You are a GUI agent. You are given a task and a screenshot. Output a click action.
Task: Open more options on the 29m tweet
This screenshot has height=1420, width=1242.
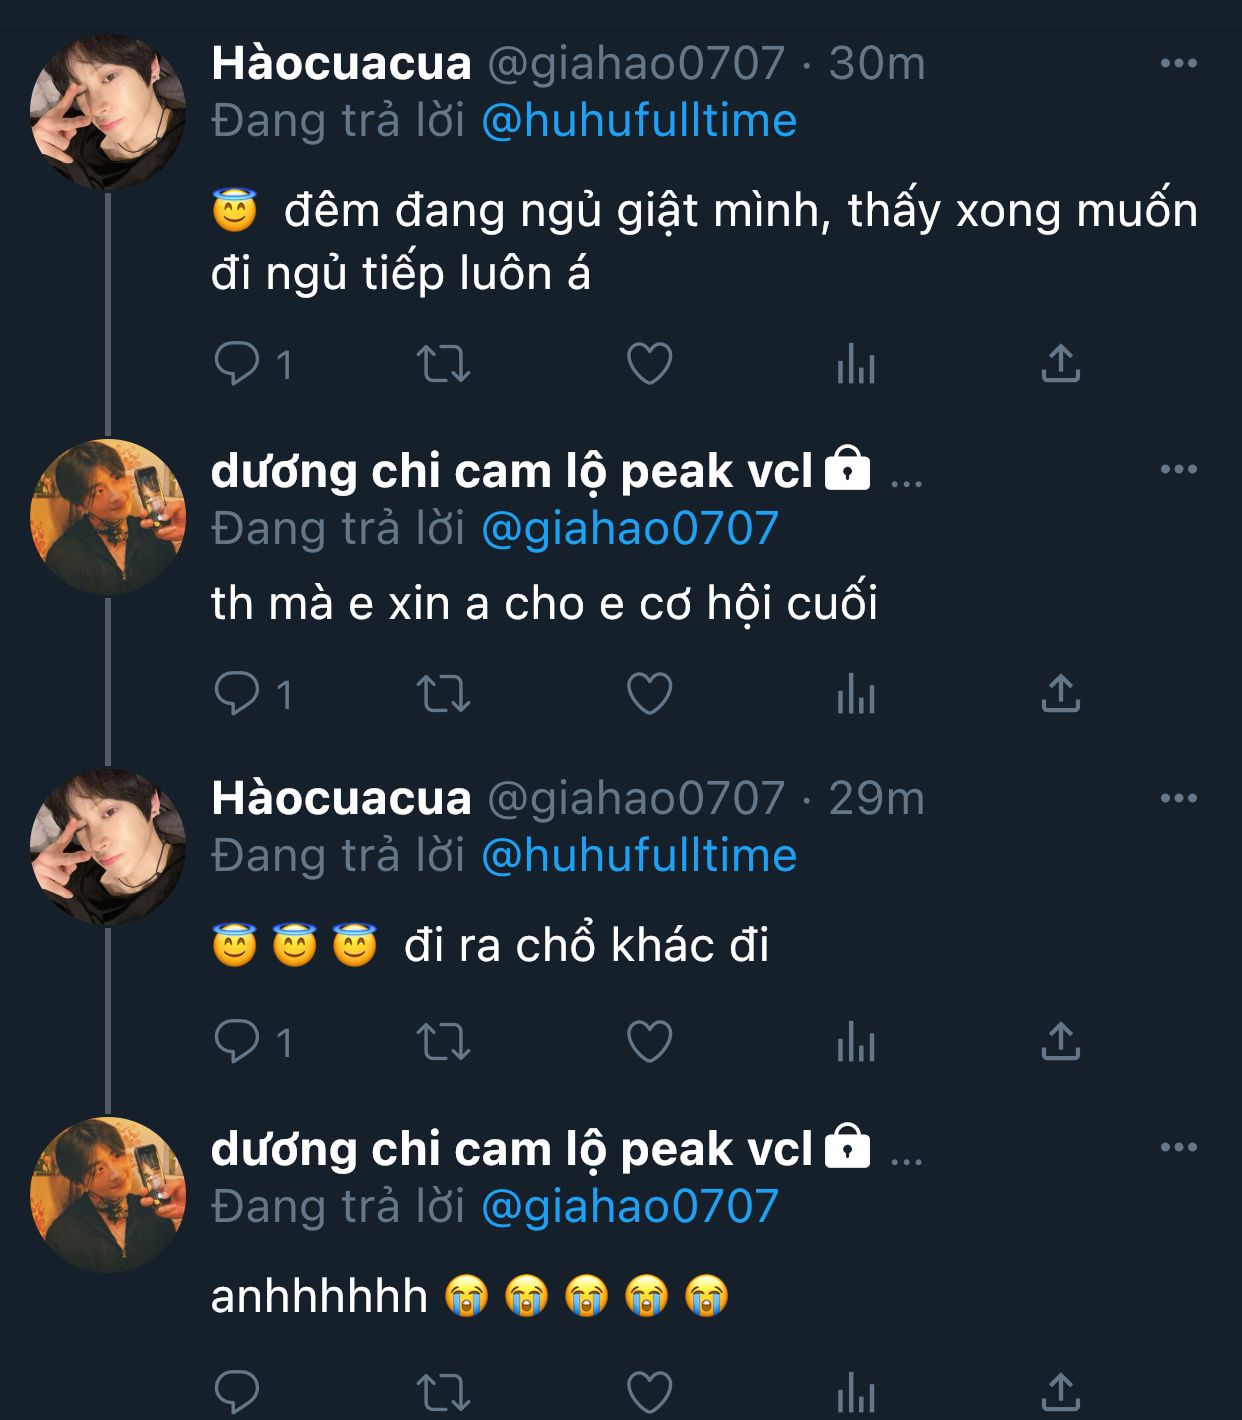click(1178, 798)
